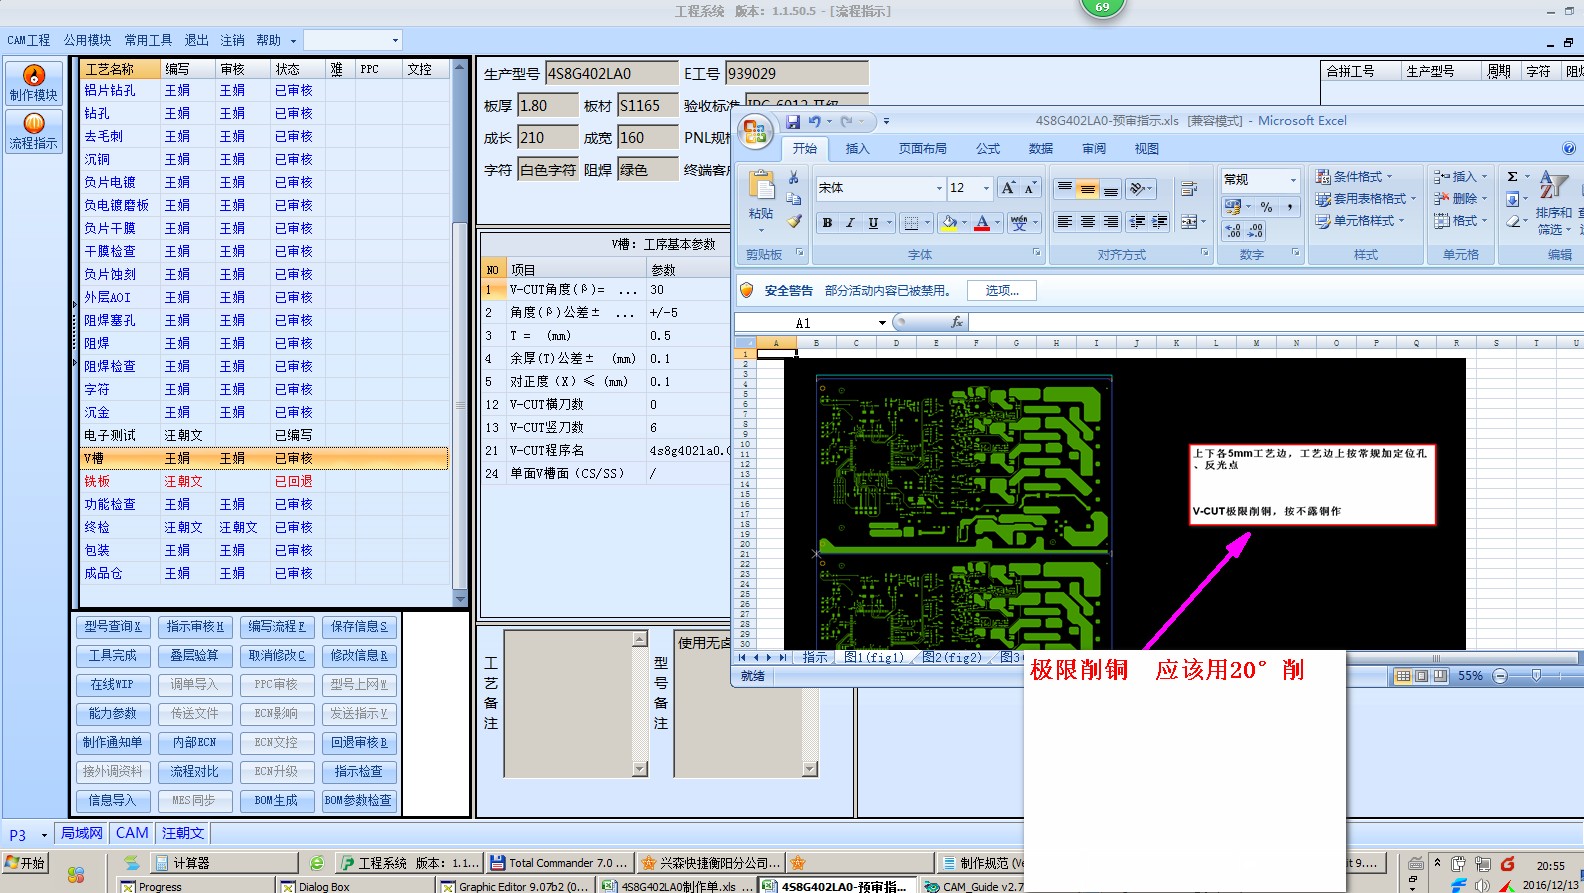Expand the Name Box A1 dropdown

point(882,323)
